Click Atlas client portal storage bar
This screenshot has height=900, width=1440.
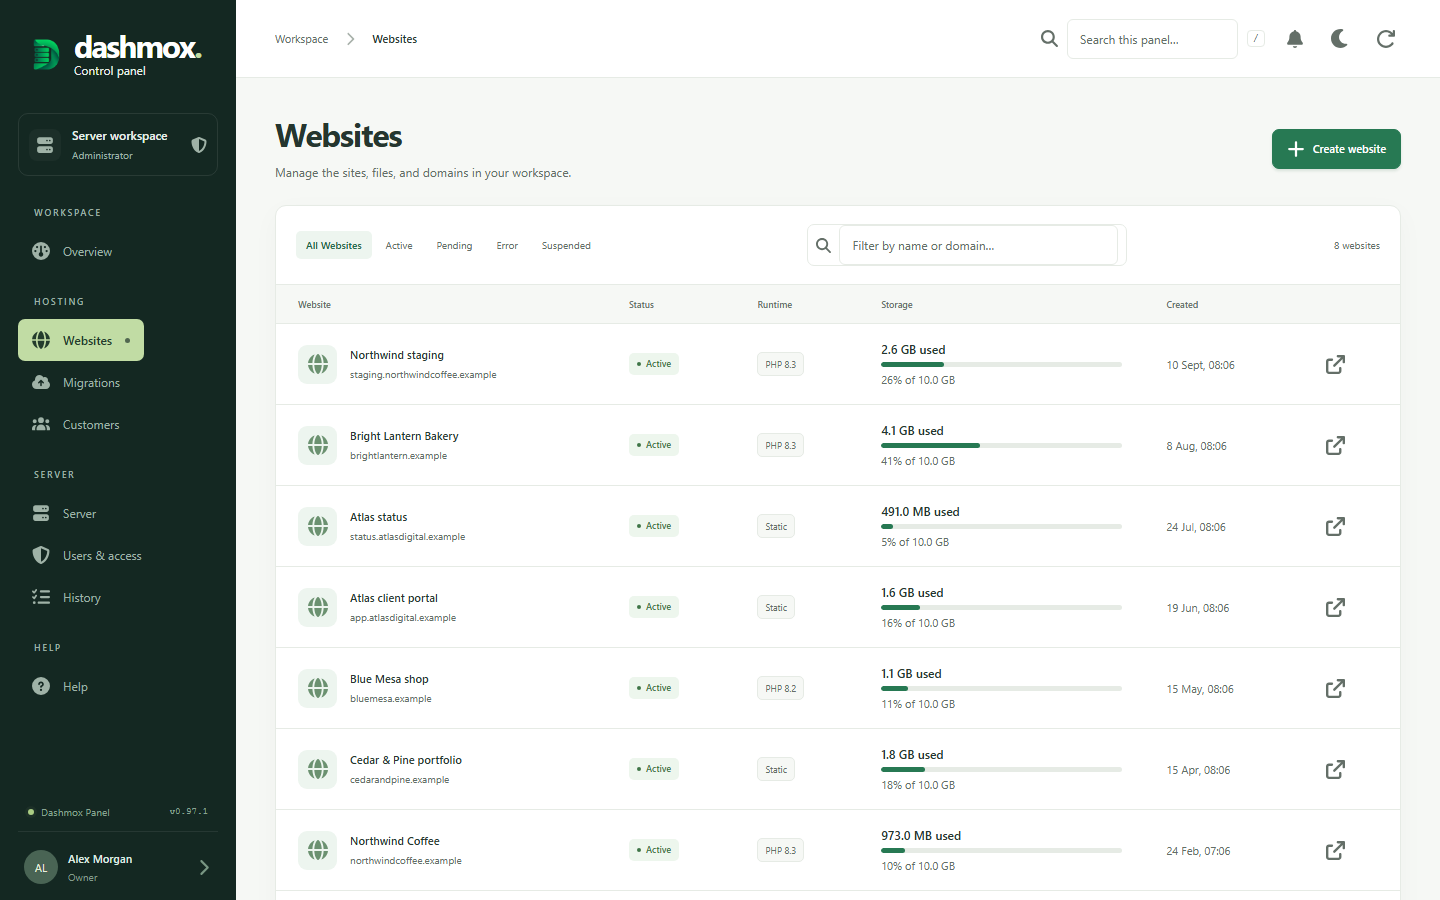[x=1001, y=608]
